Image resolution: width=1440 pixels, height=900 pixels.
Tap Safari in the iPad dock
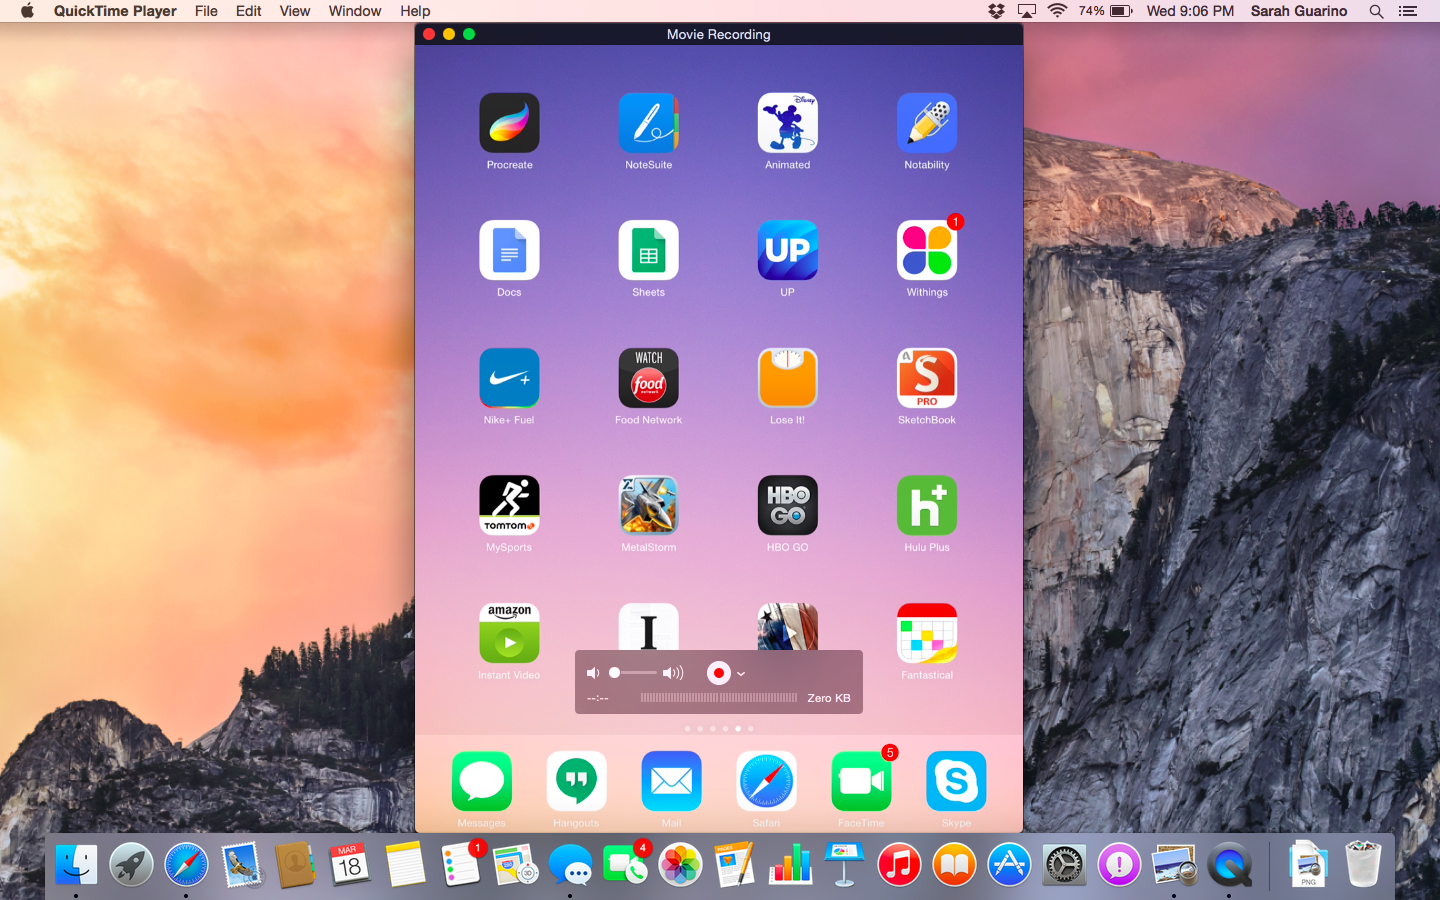(766, 781)
